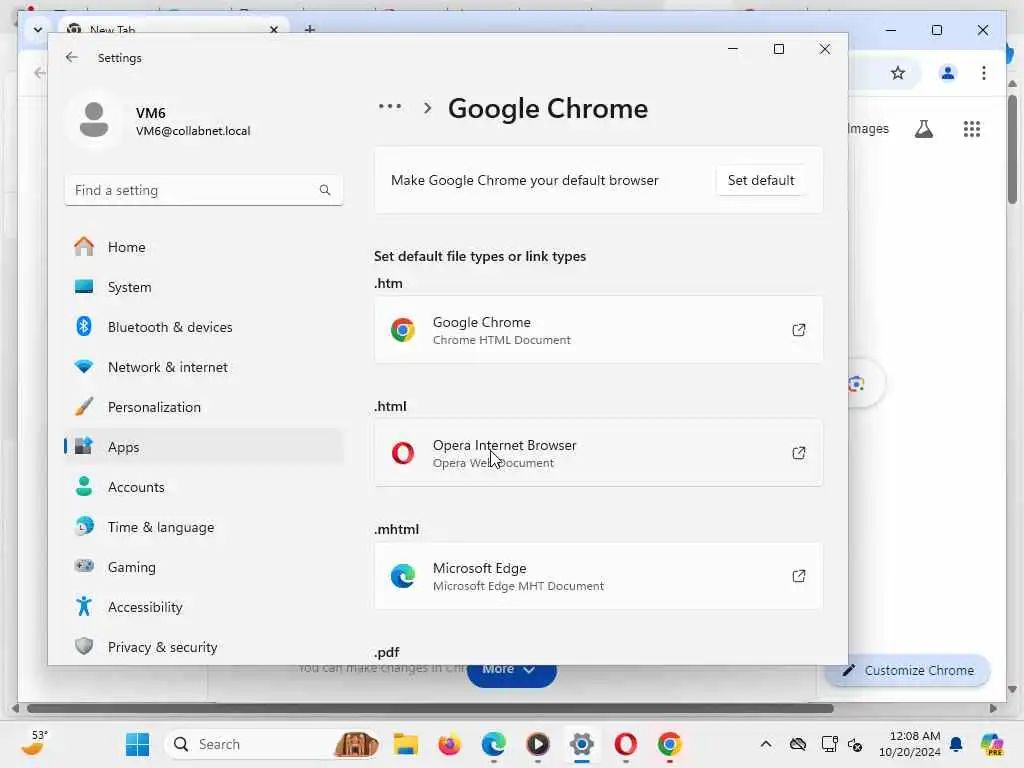
Task: Change .mhtml default from Microsoft Edge
Action: [x=598, y=576]
